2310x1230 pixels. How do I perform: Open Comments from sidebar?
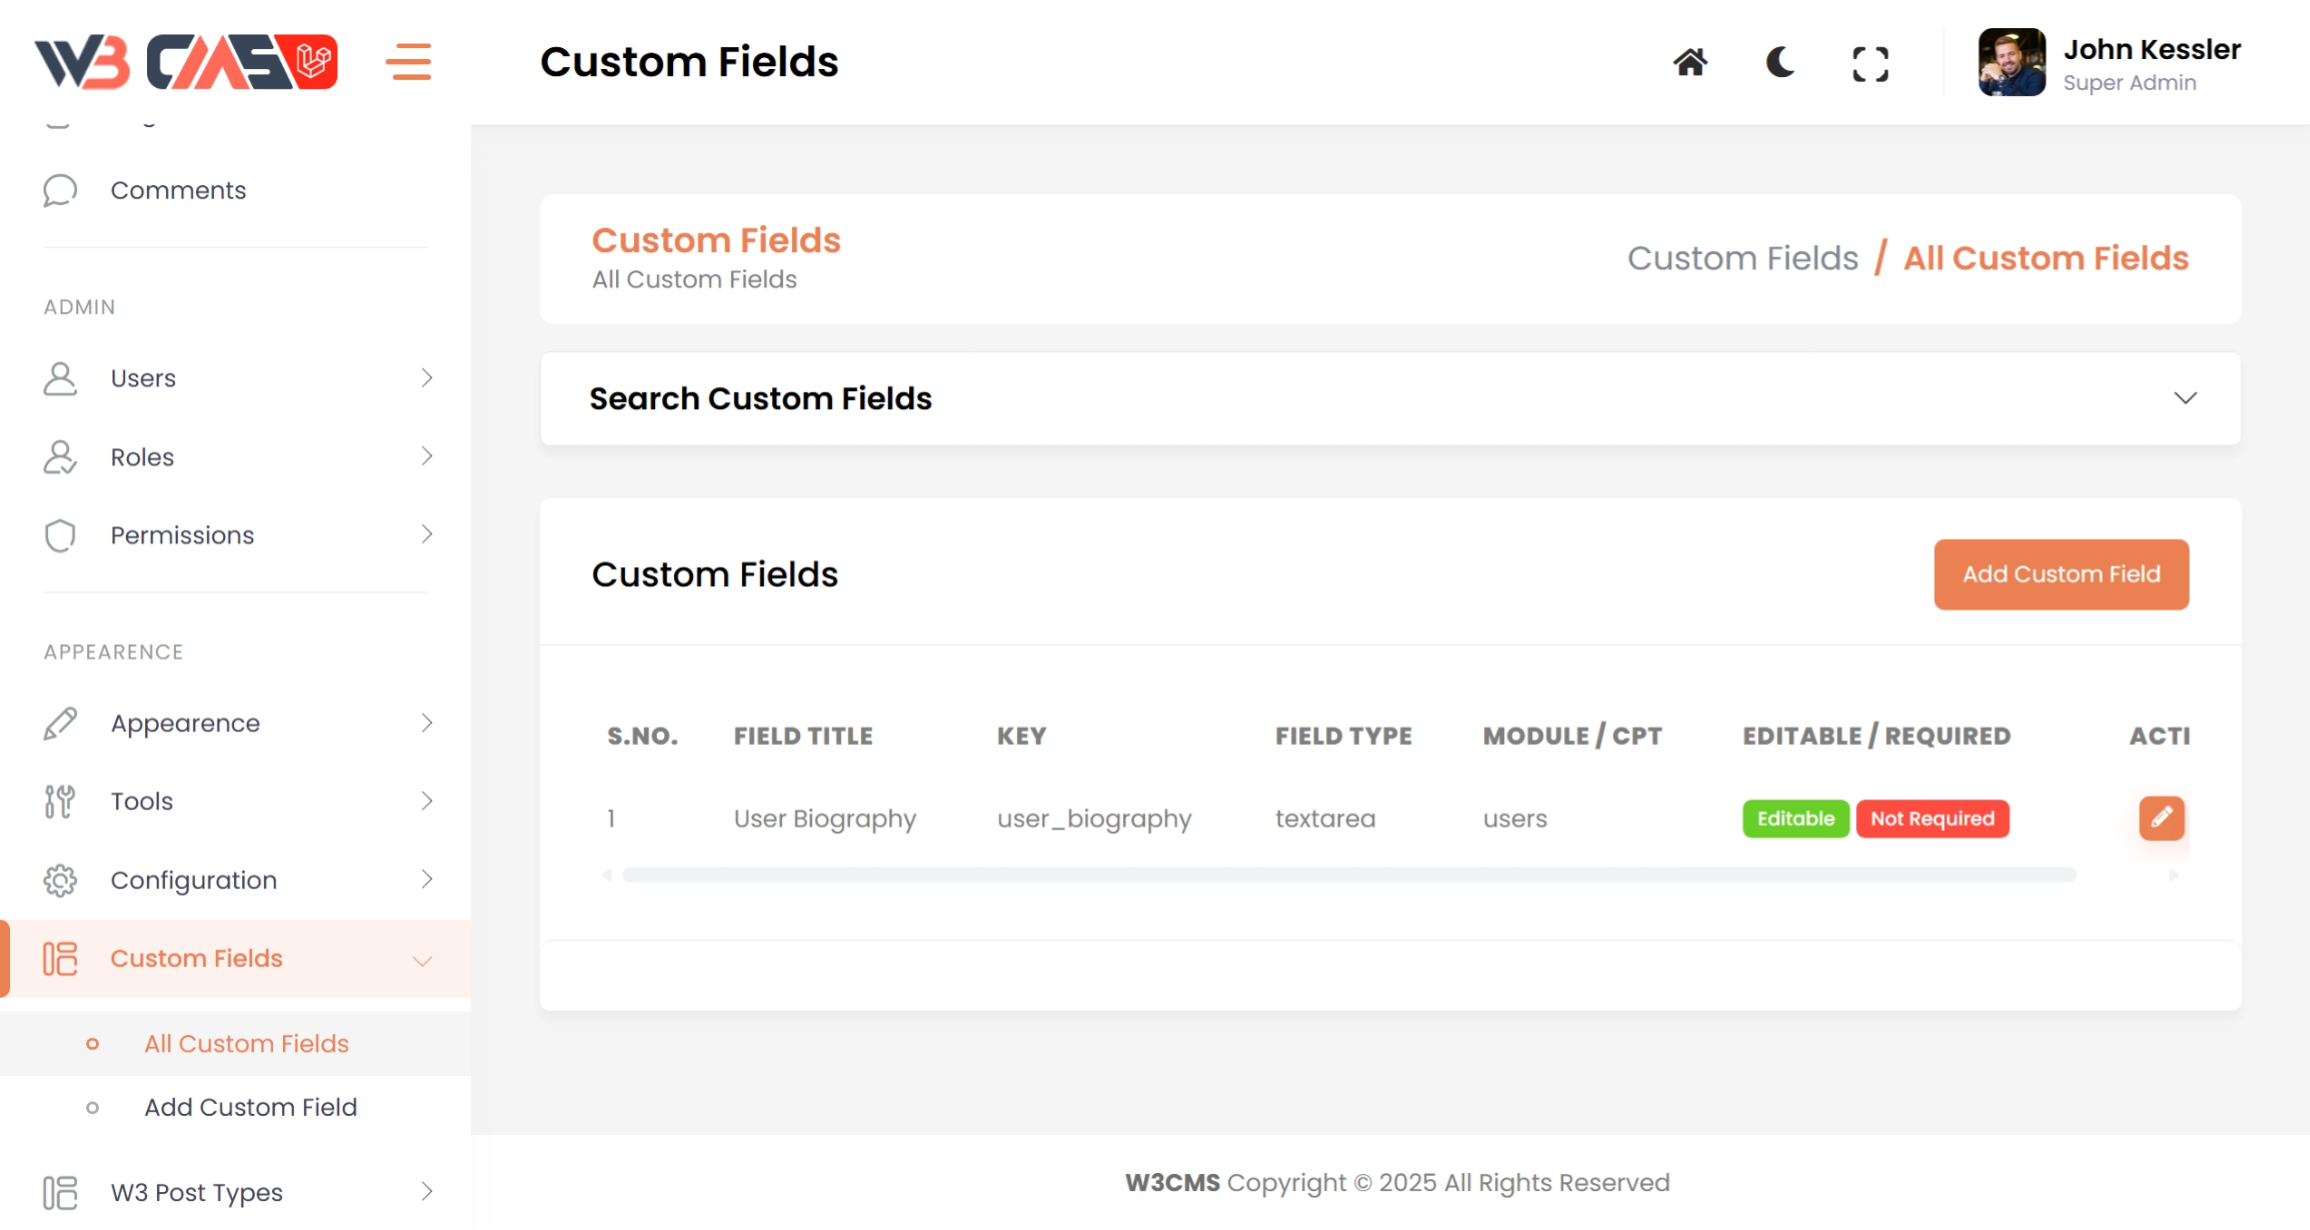point(178,190)
